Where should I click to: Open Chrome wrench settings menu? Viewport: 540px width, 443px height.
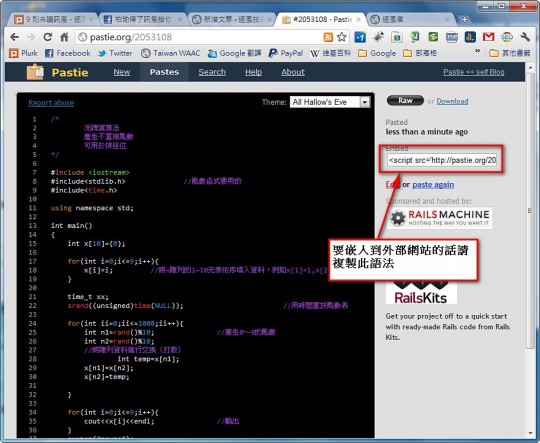[x=525, y=37]
